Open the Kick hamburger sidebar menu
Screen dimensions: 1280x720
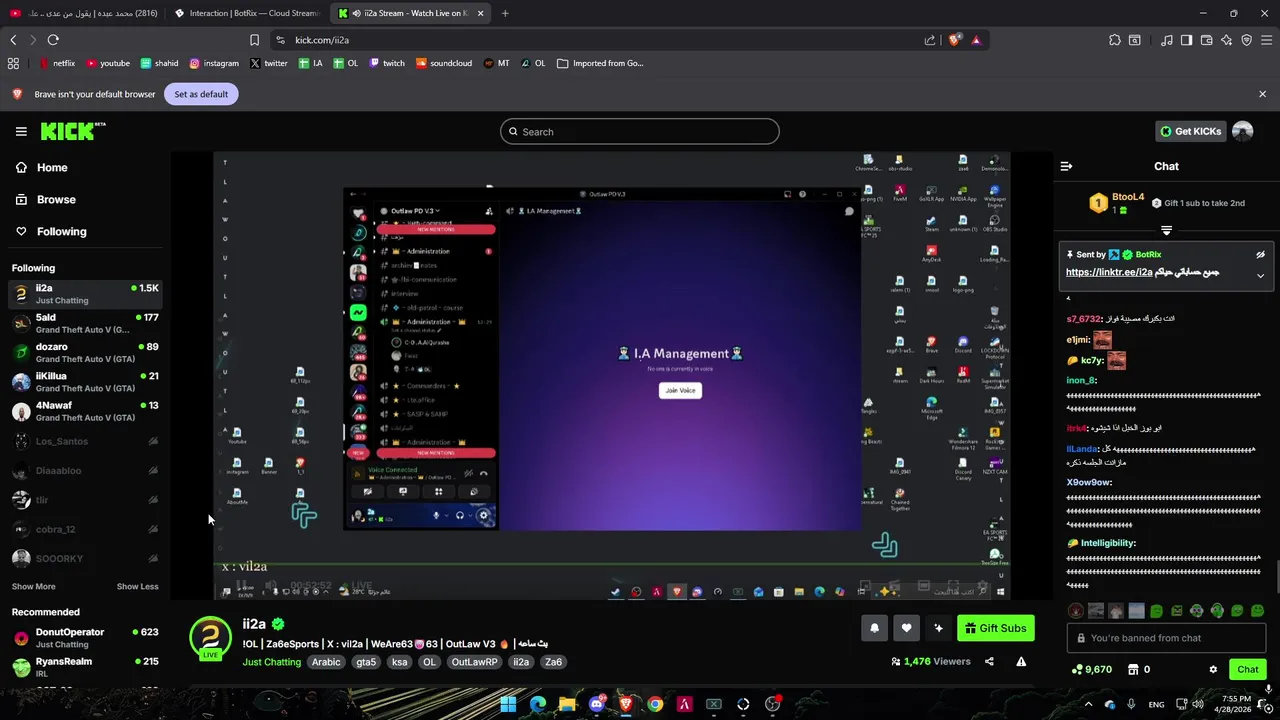(x=21, y=131)
